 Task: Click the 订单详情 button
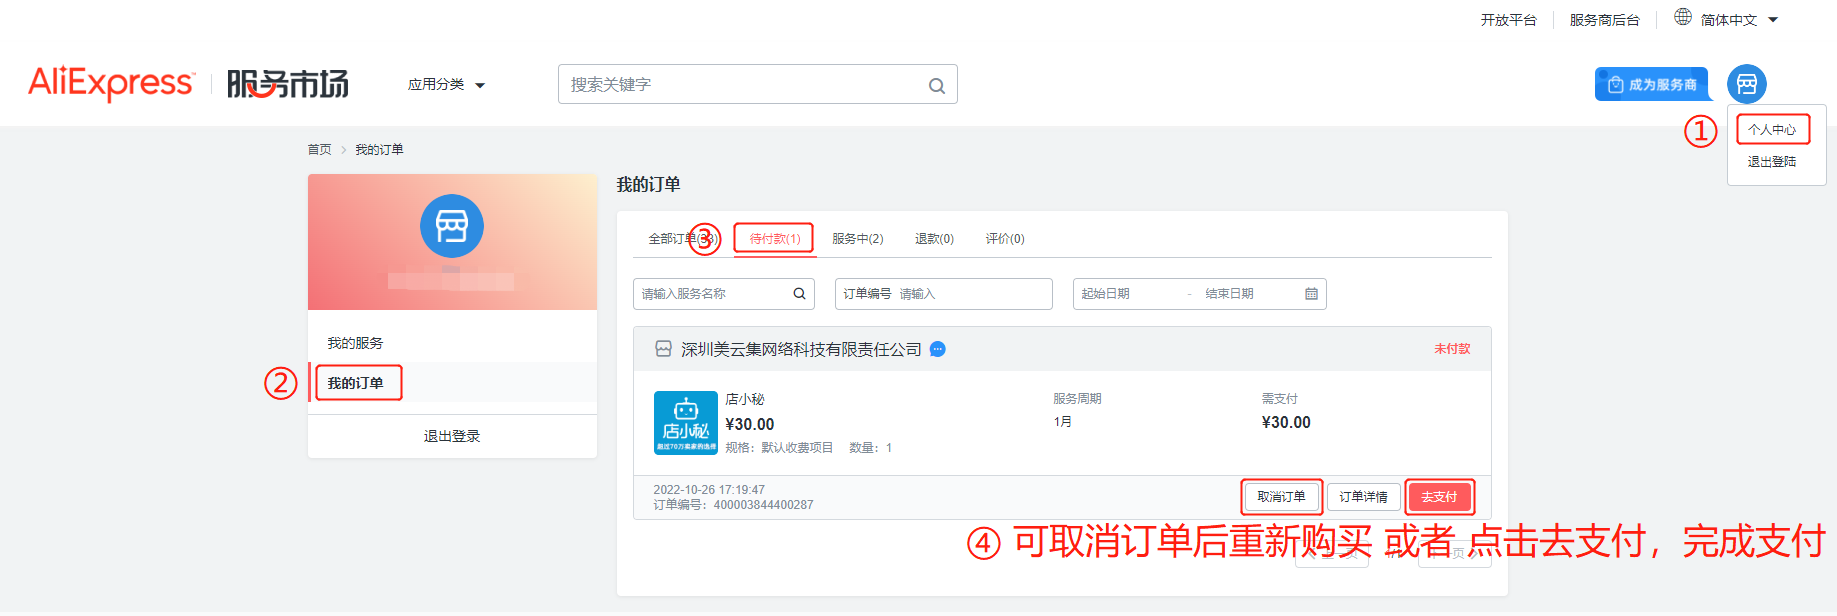1363,497
